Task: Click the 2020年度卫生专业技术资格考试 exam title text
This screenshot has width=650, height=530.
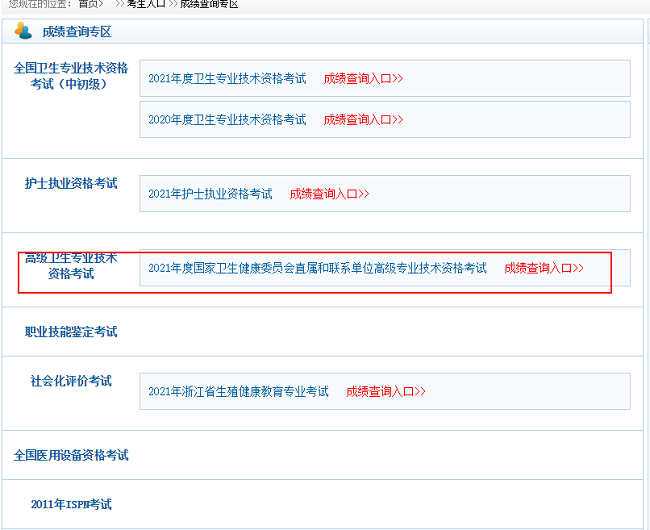Action: tap(227, 119)
